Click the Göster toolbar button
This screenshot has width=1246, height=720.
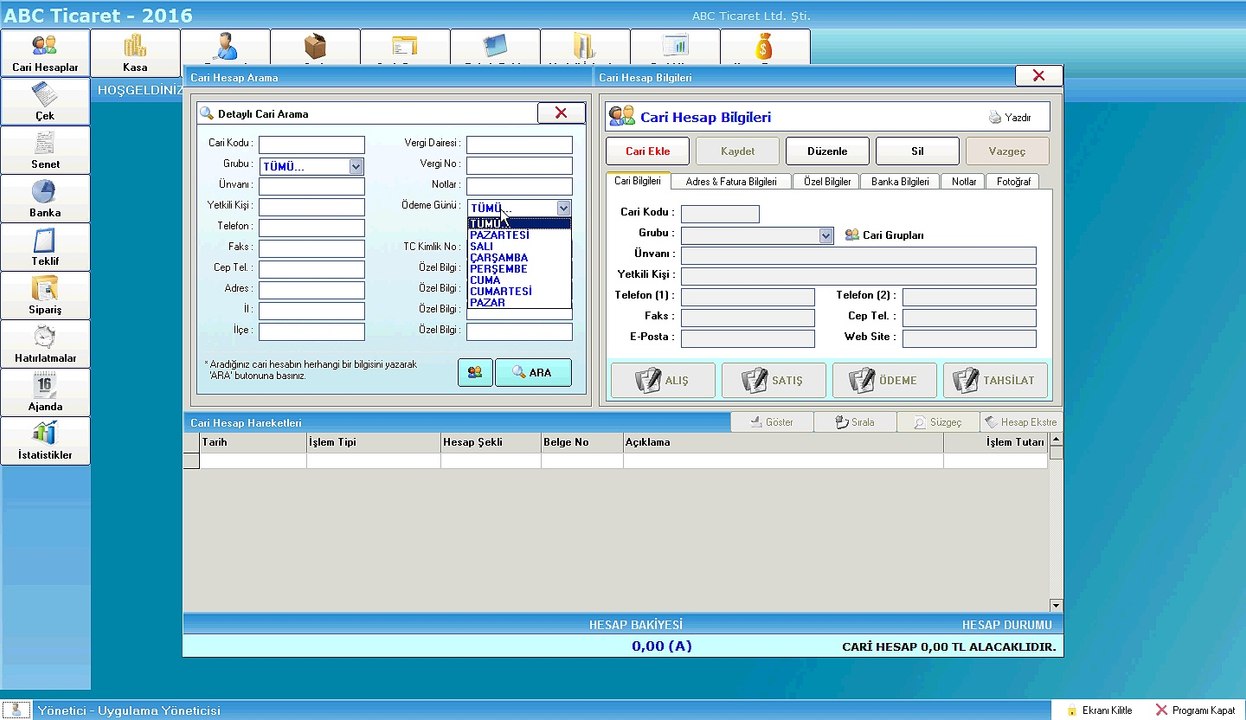point(772,422)
